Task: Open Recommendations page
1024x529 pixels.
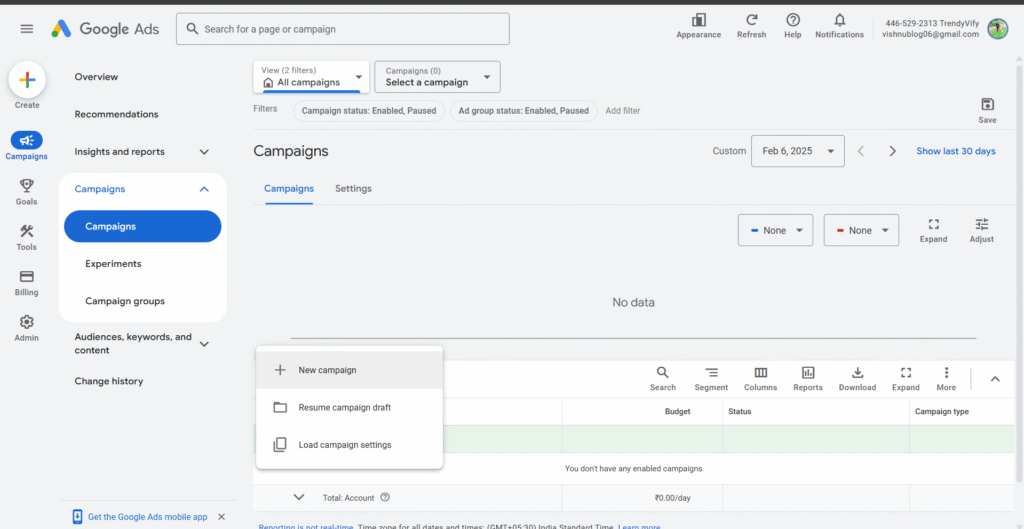Action: [x=116, y=114]
